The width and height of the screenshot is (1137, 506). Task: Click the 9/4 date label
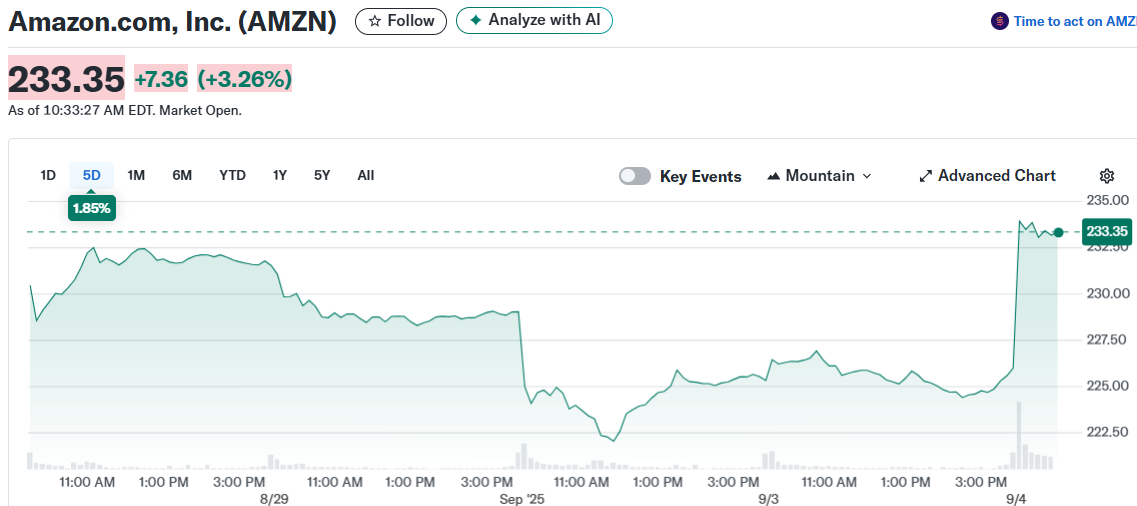[1018, 499]
